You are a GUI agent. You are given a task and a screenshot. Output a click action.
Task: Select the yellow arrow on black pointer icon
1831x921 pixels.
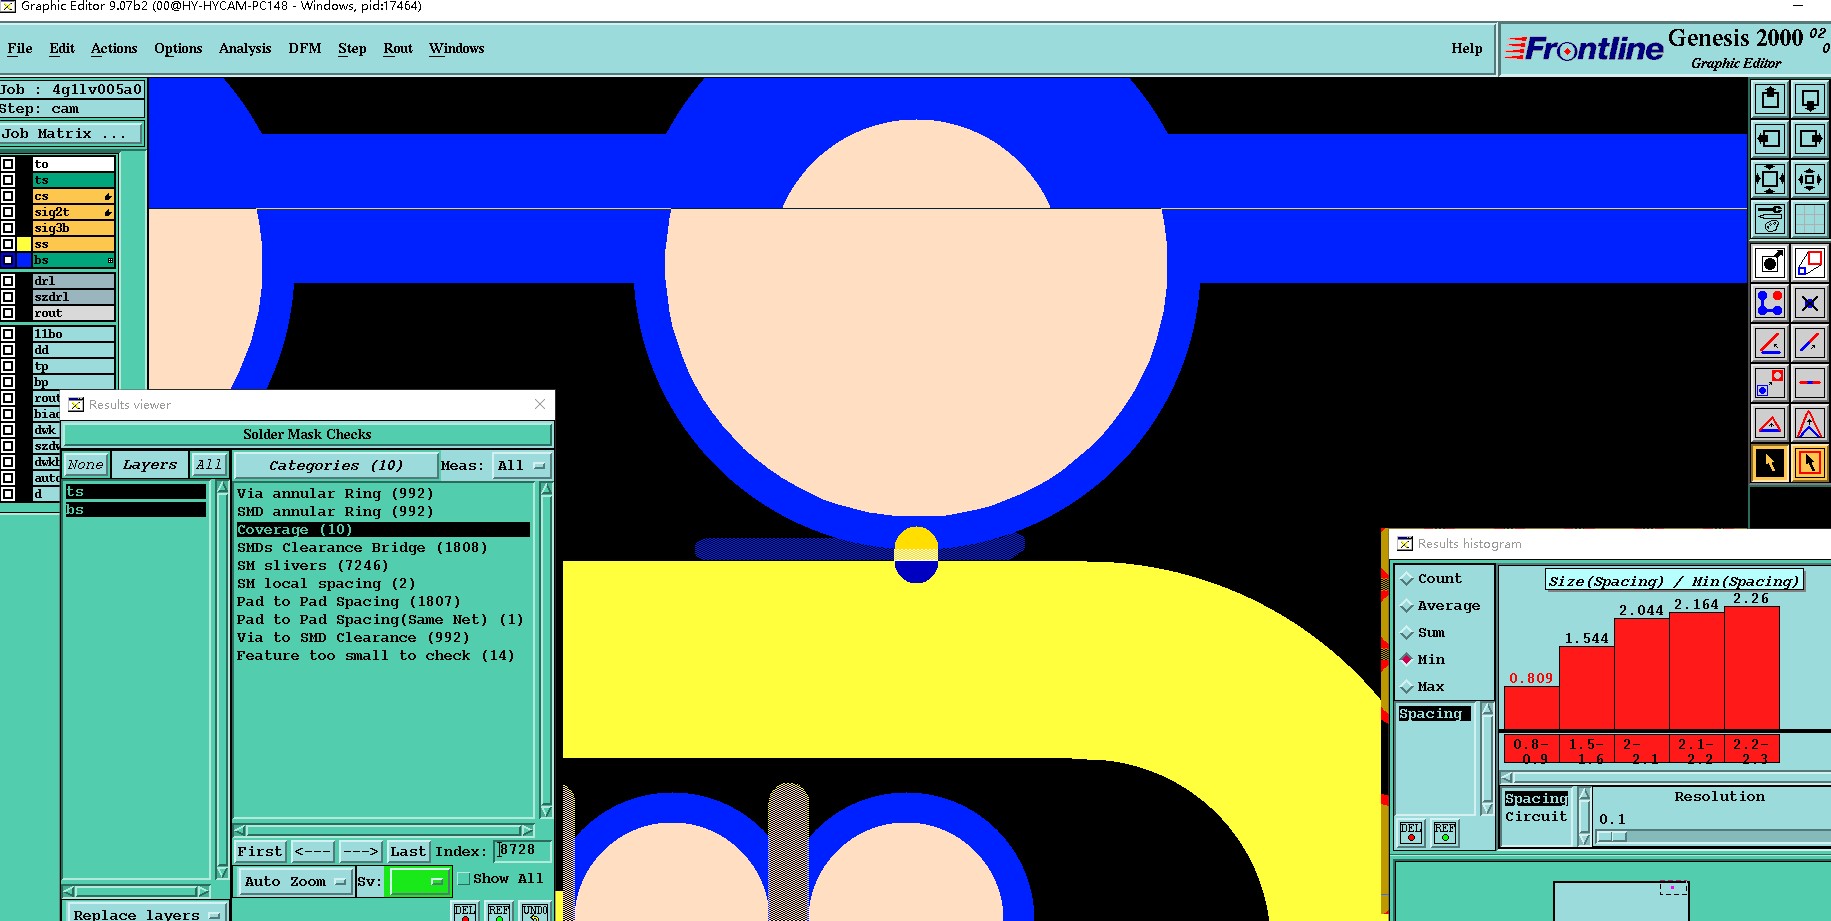1770,463
